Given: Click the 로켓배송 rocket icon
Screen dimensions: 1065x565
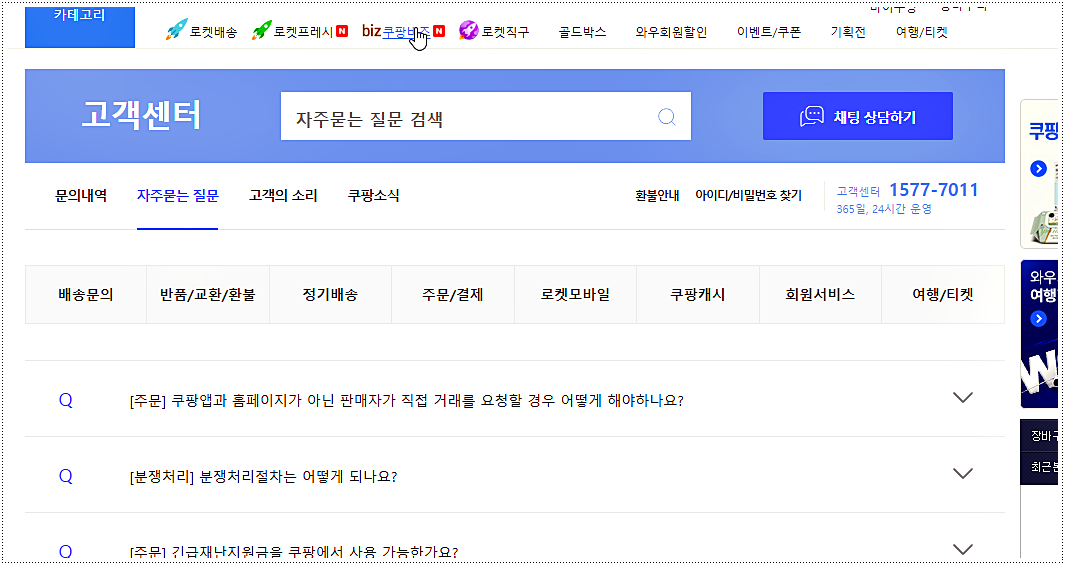Looking at the screenshot, I should point(177,31).
